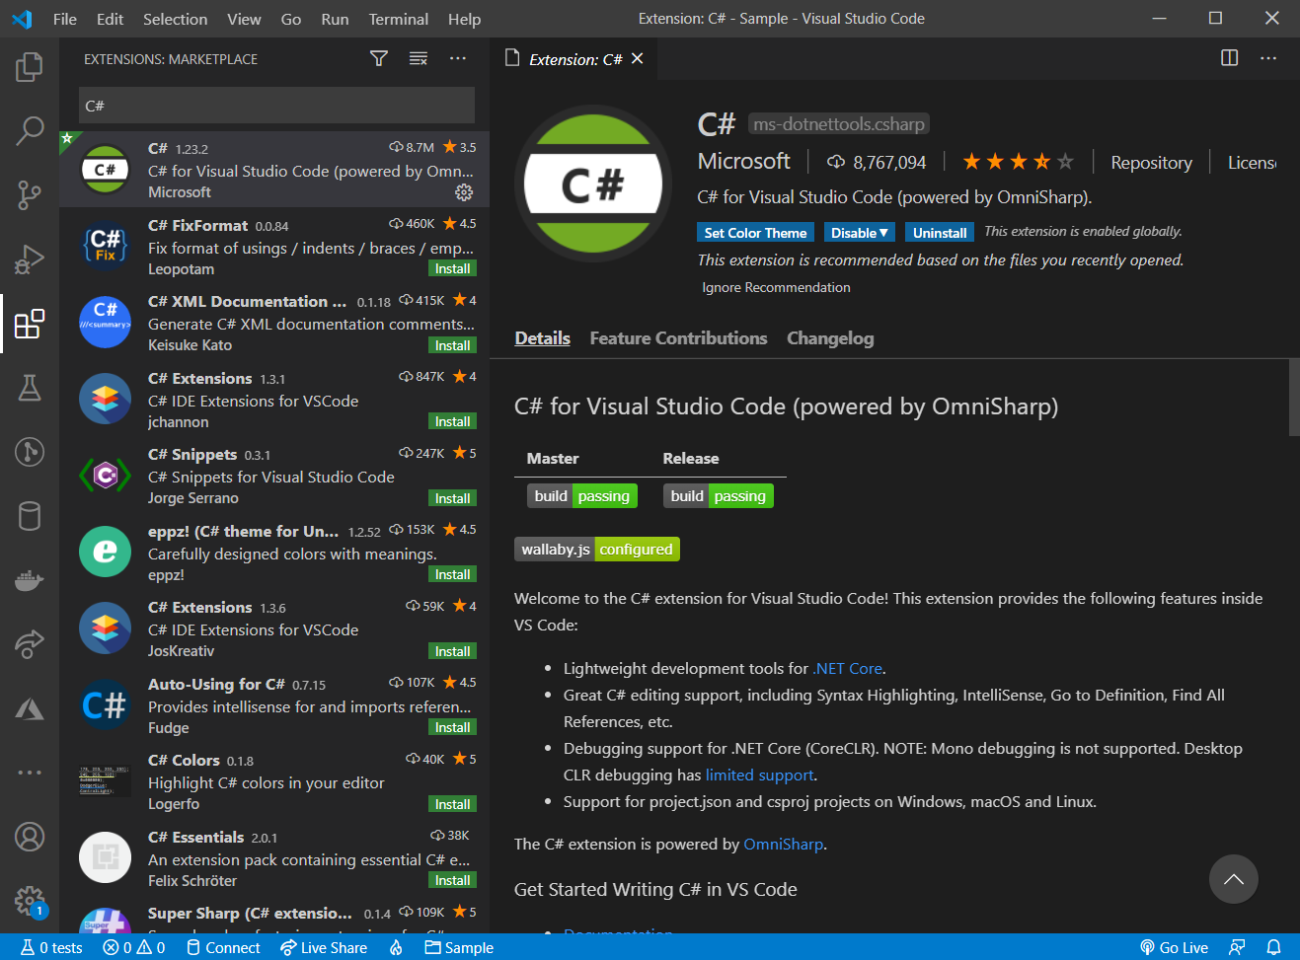Select the Extensions view icon
The image size is (1300, 960).
[29, 323]
